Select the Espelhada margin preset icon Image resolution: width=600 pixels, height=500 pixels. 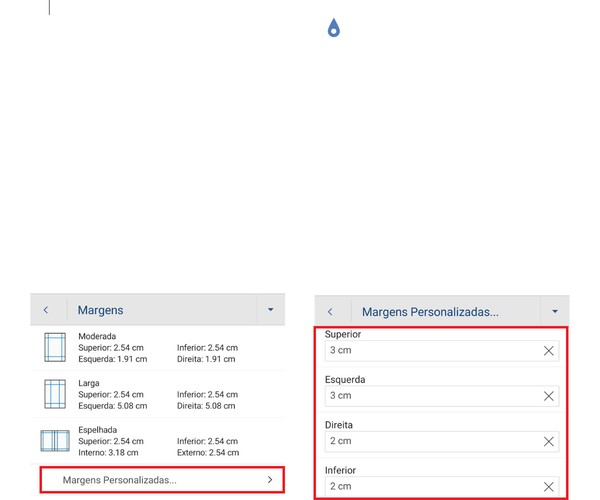[55, 440]
